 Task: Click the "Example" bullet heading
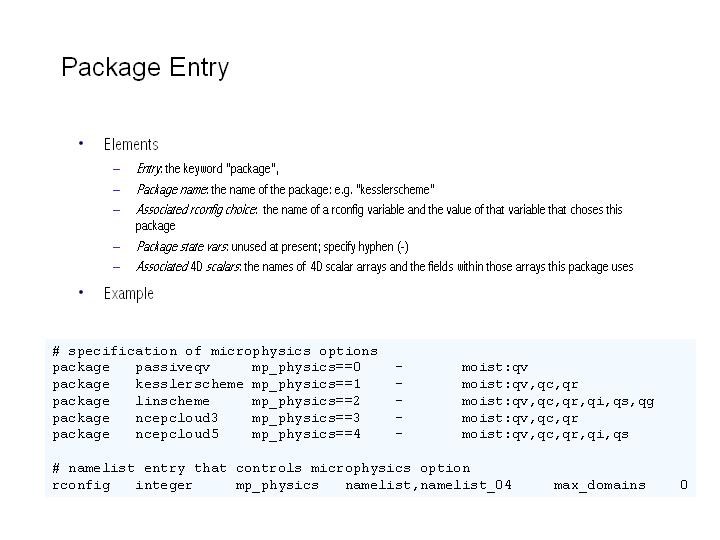(x=129, y=293)
